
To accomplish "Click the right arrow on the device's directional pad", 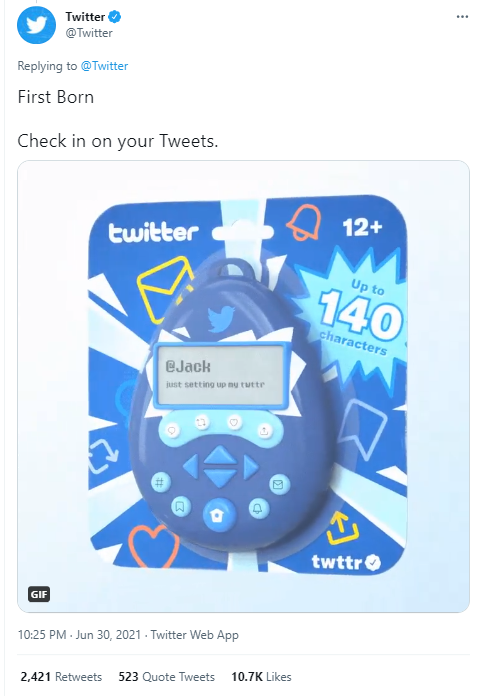I will click(x=250, y=467).
